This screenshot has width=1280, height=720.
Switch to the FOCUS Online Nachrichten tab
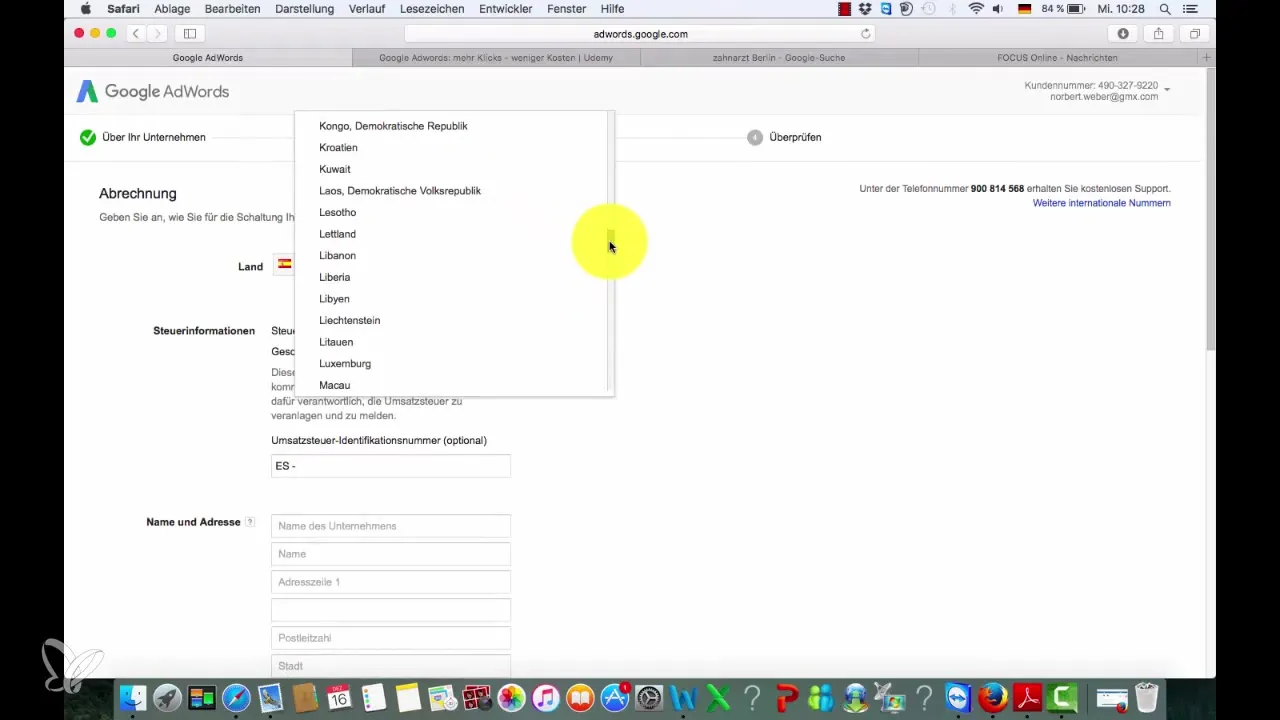(1058, 58)
